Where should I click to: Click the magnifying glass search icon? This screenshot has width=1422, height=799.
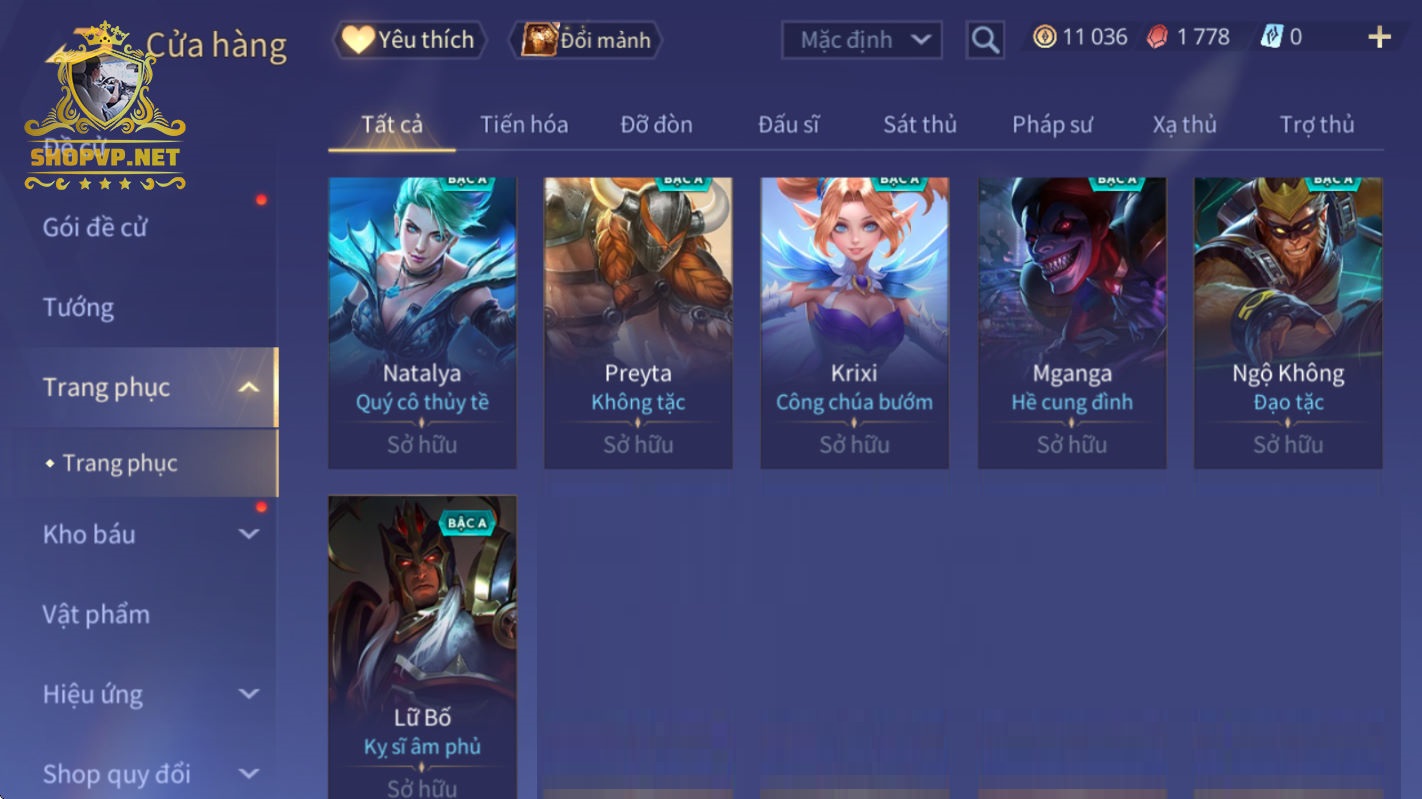click(985, 40)
